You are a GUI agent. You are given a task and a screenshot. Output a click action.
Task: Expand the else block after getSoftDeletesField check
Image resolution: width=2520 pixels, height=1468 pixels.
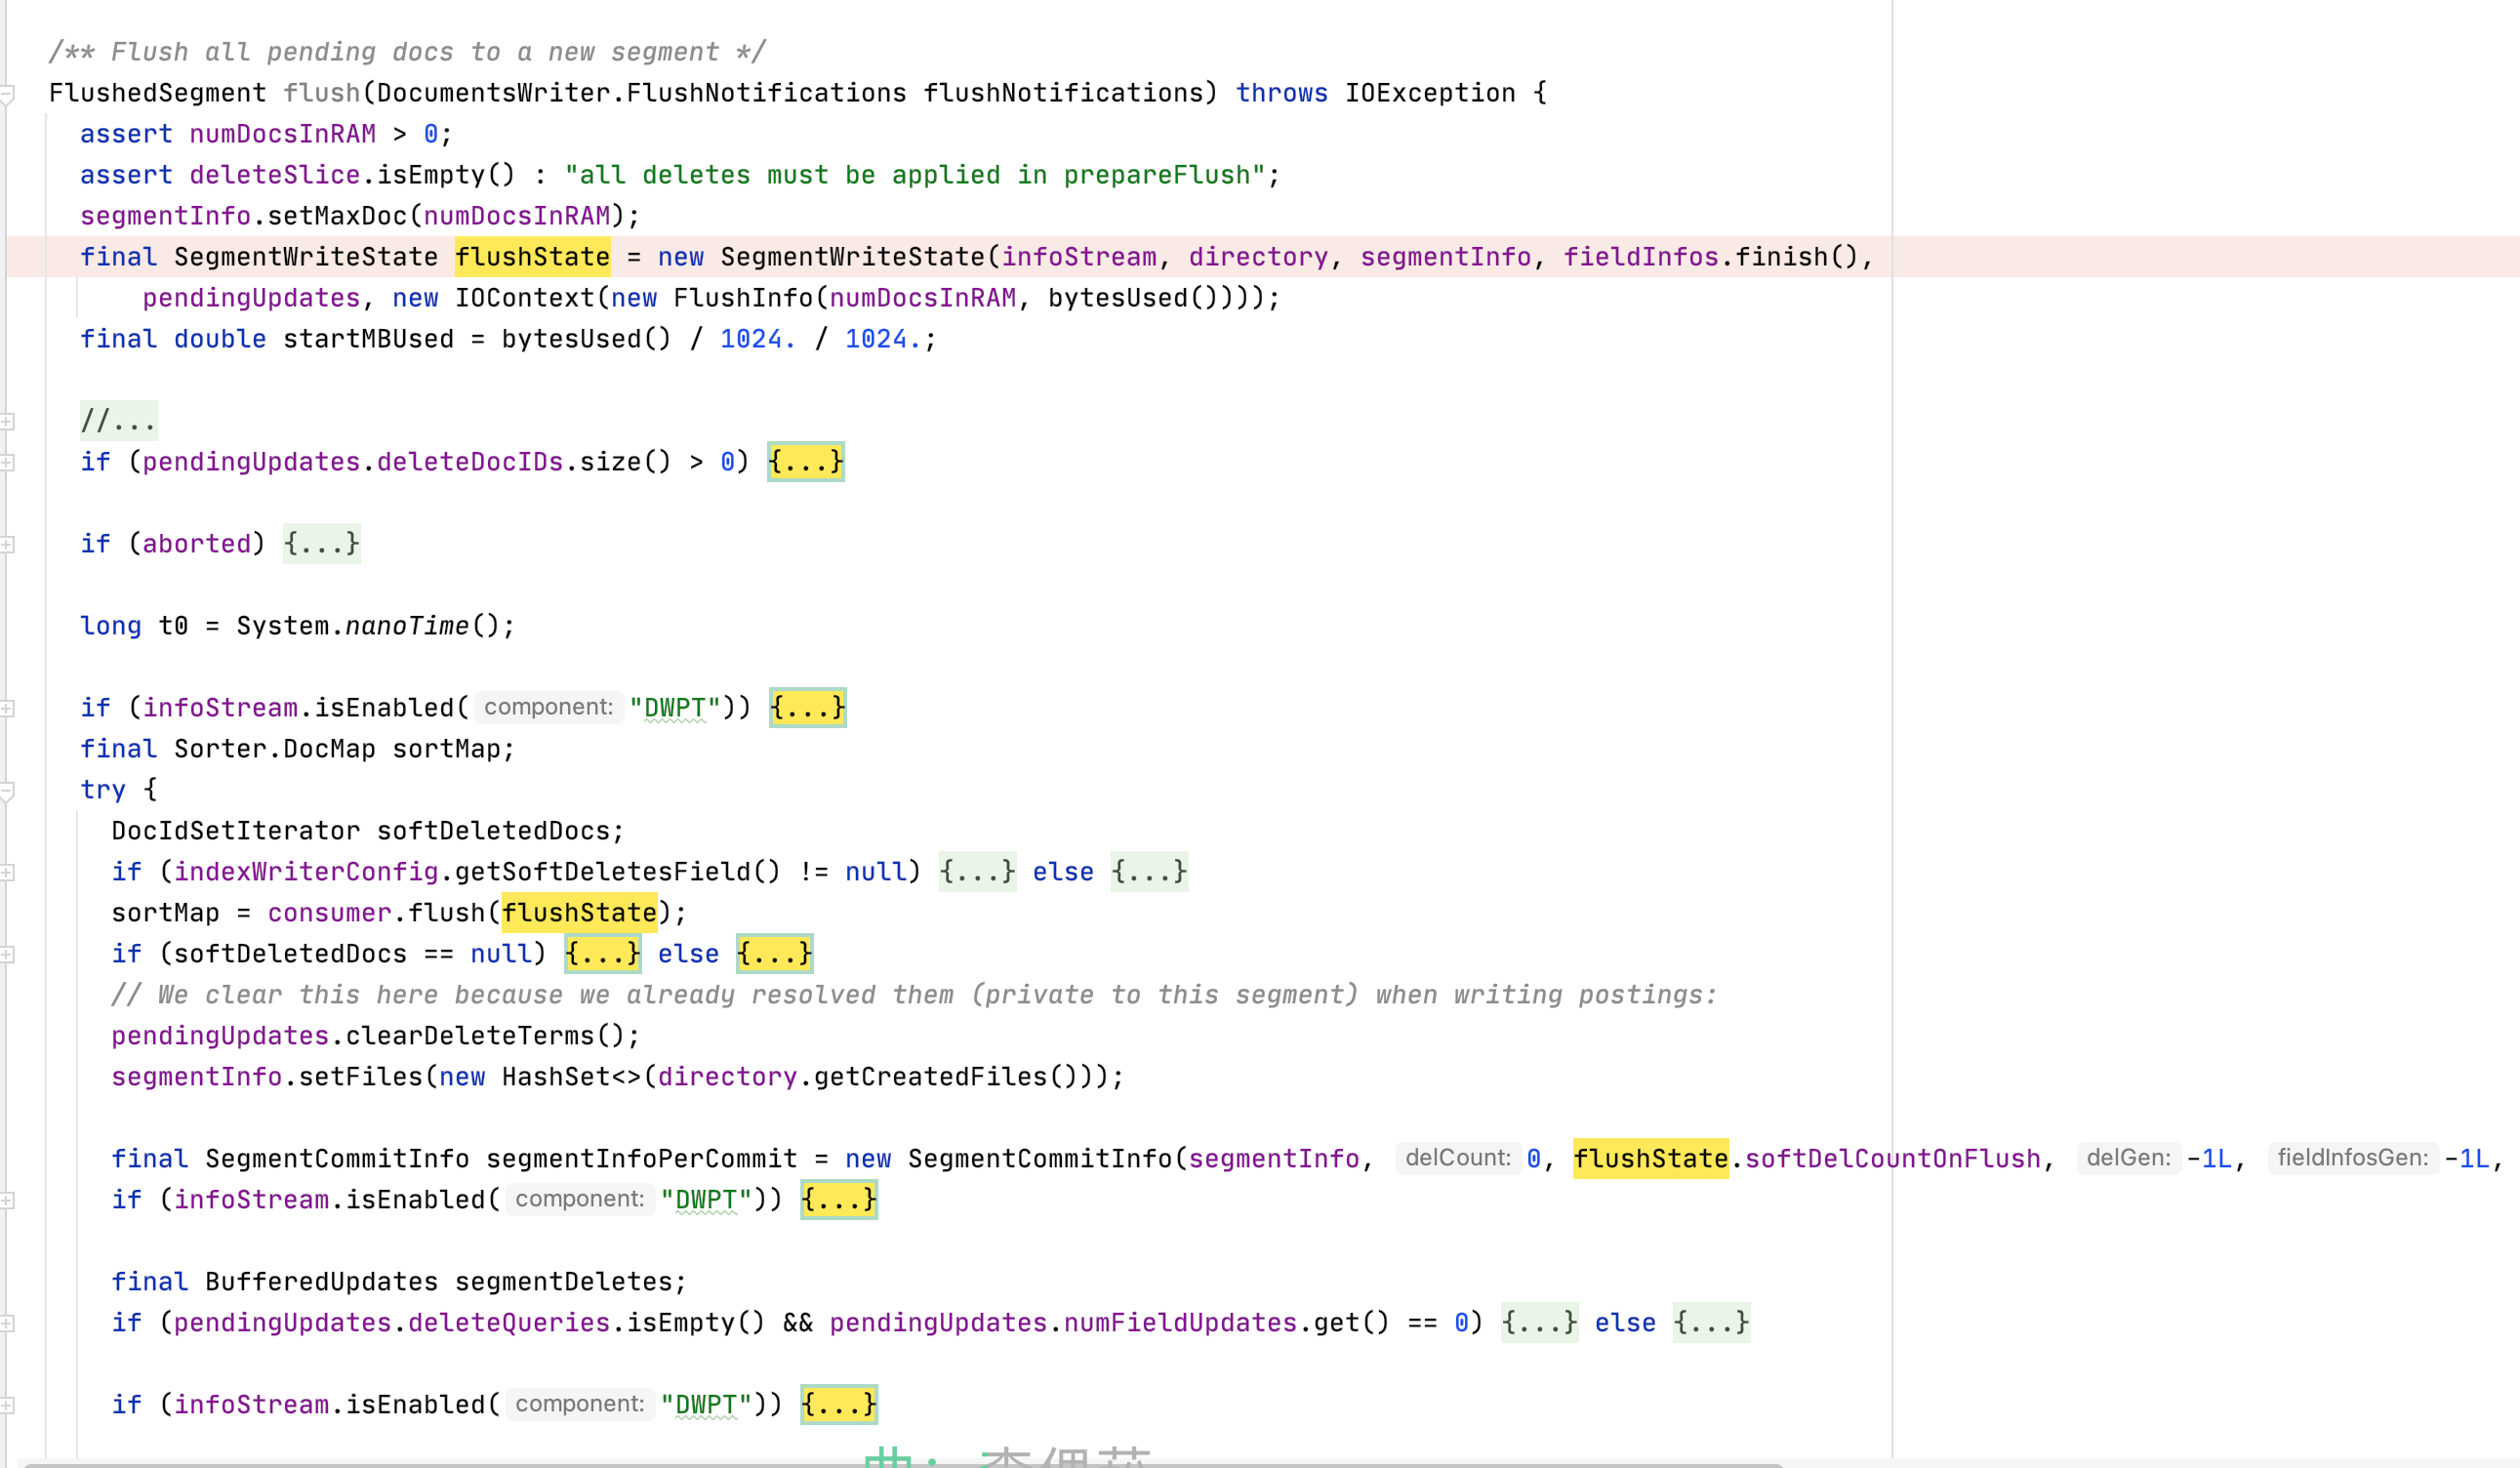pyautogui.click(x=1148, y=871)
